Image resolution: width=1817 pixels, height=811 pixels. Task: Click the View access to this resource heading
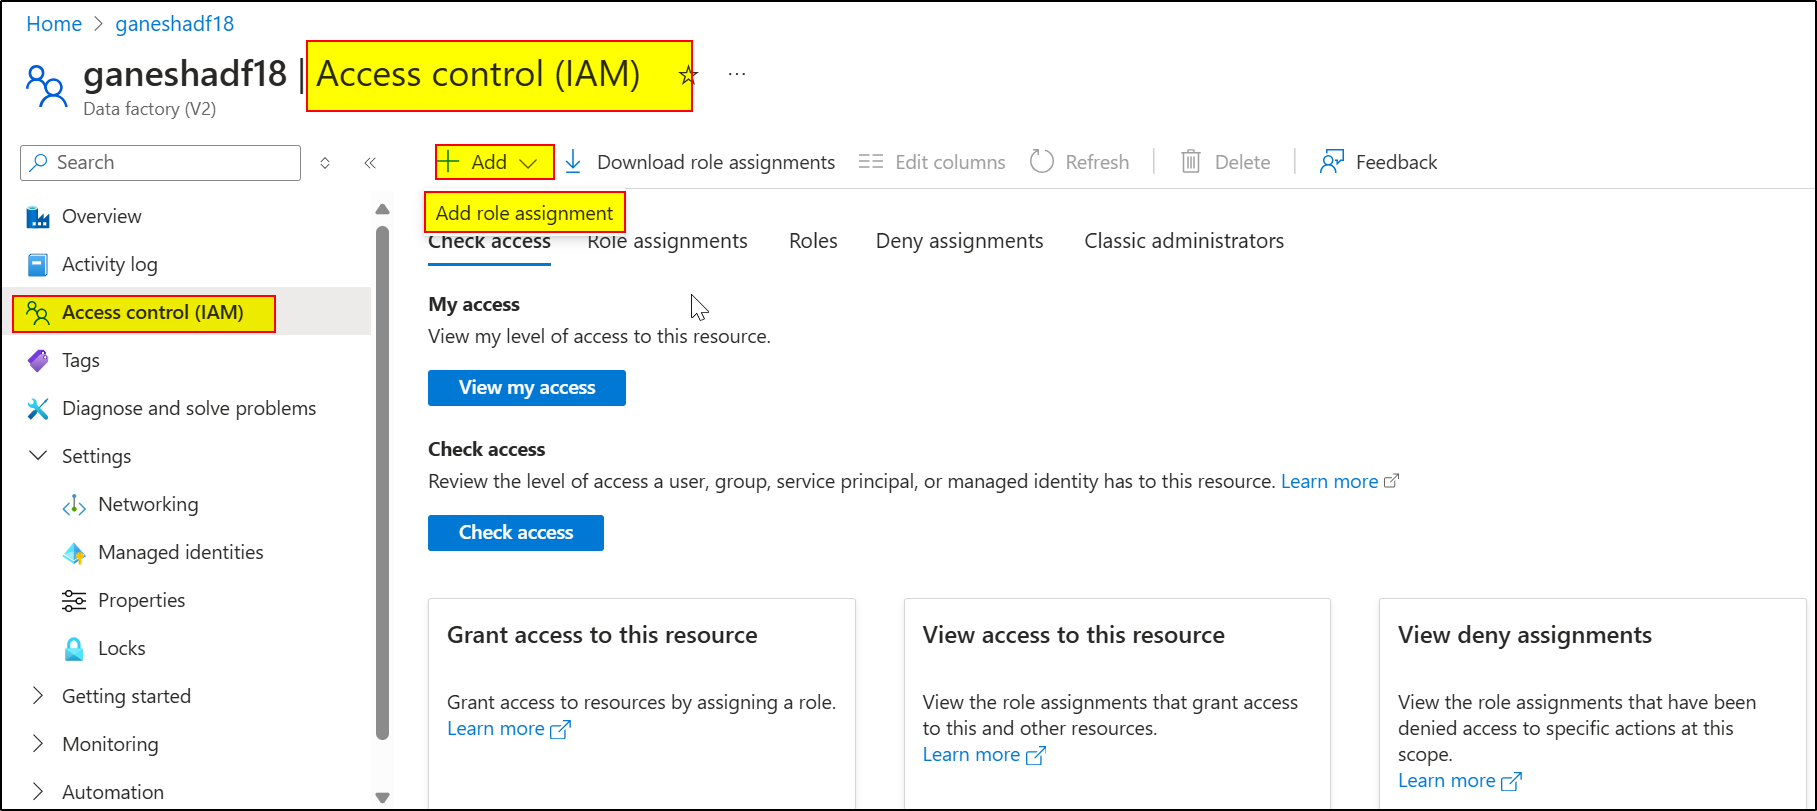point(1073,635)
